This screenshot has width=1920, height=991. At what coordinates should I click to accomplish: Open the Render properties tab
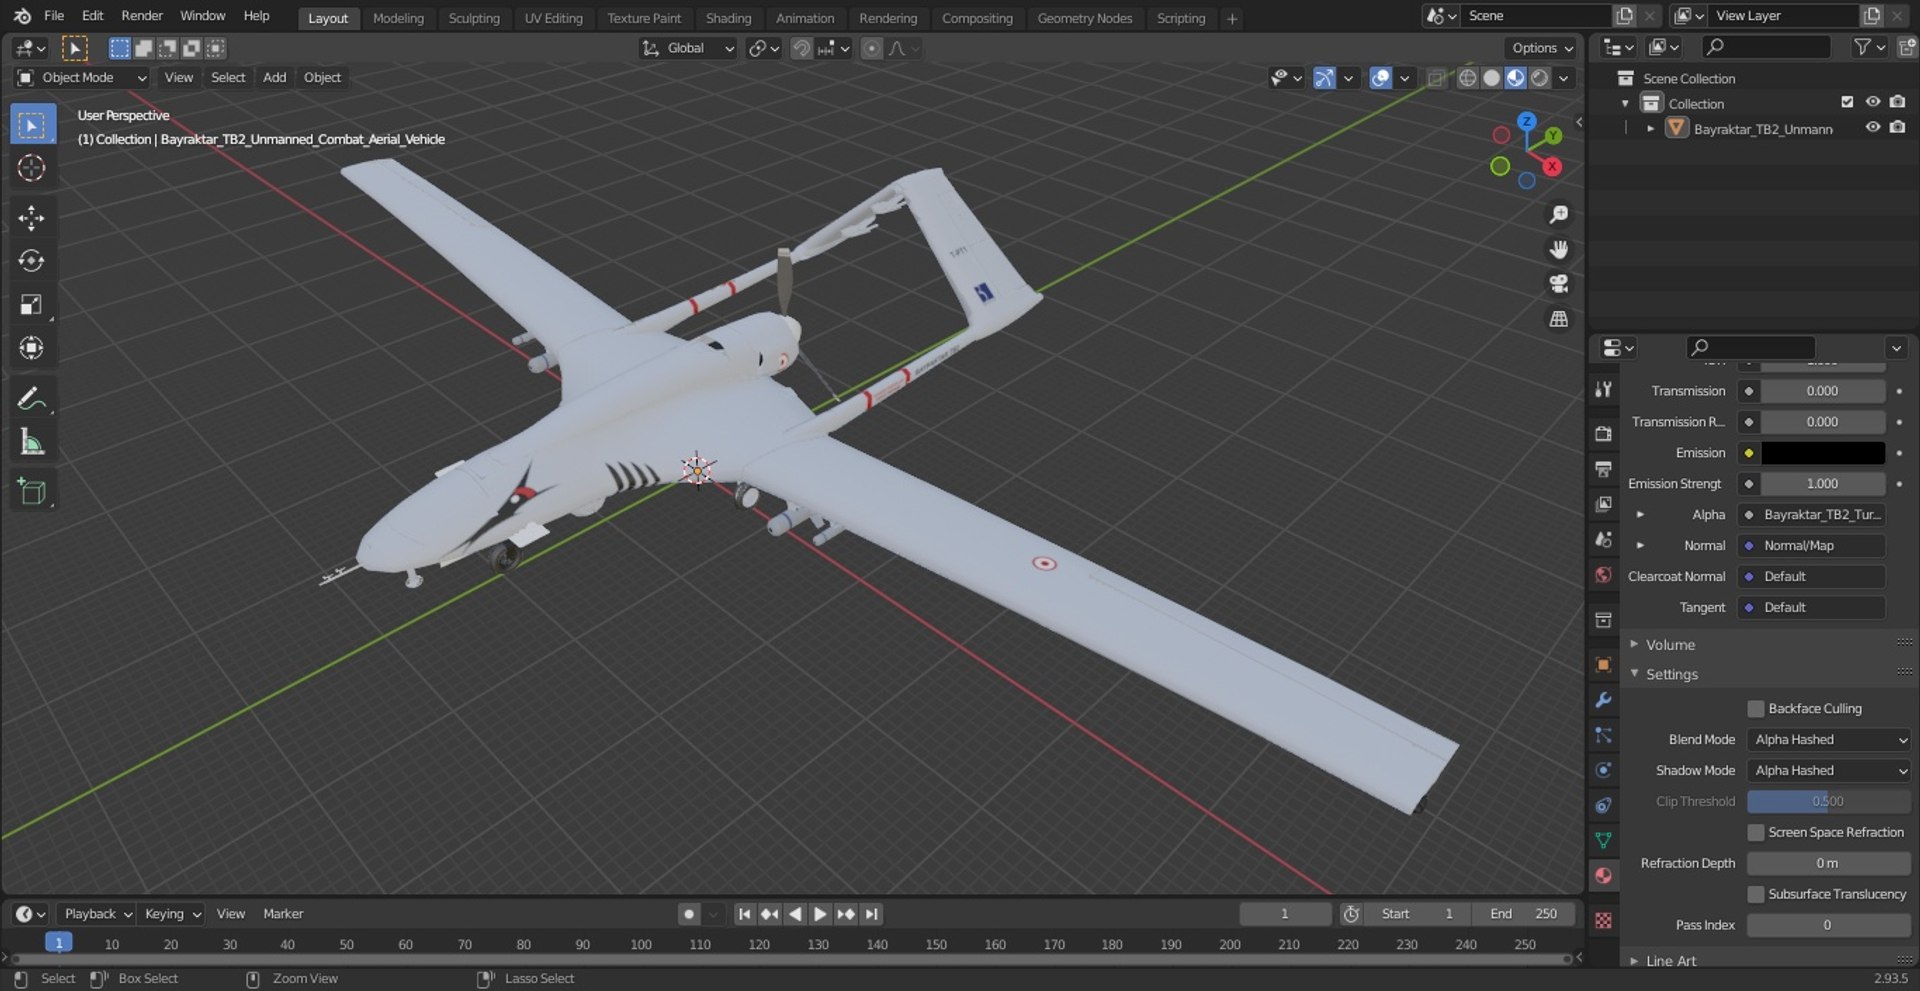click(x=1603, y=434)
